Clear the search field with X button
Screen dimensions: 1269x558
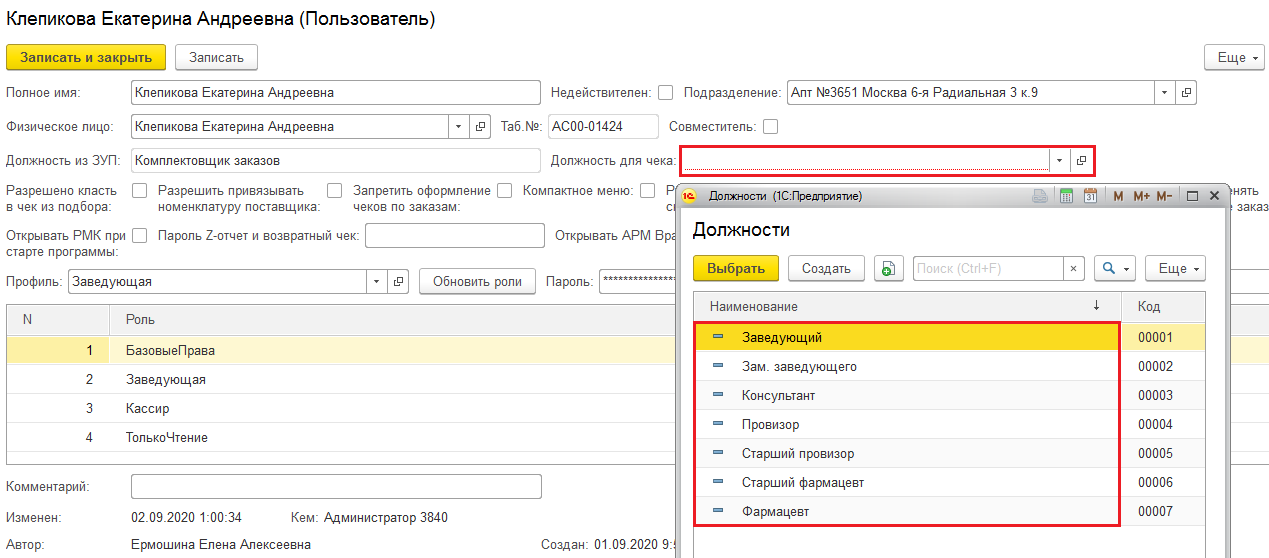tap(1074, 268)
